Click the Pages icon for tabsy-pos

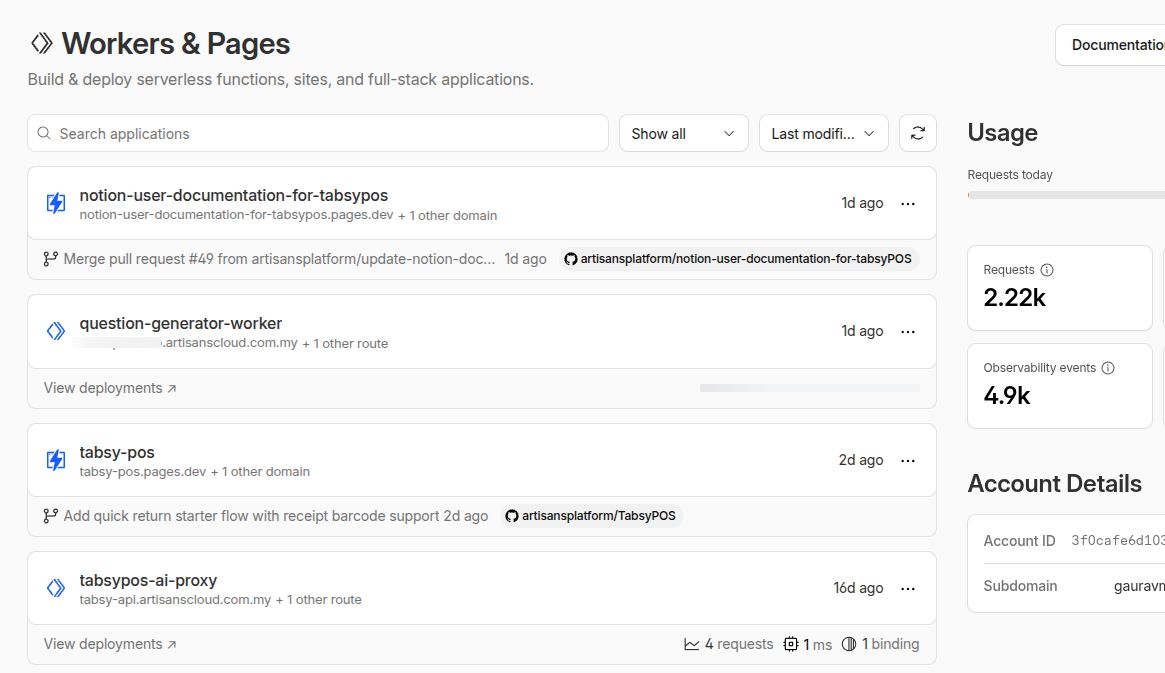tap(56, 460)
